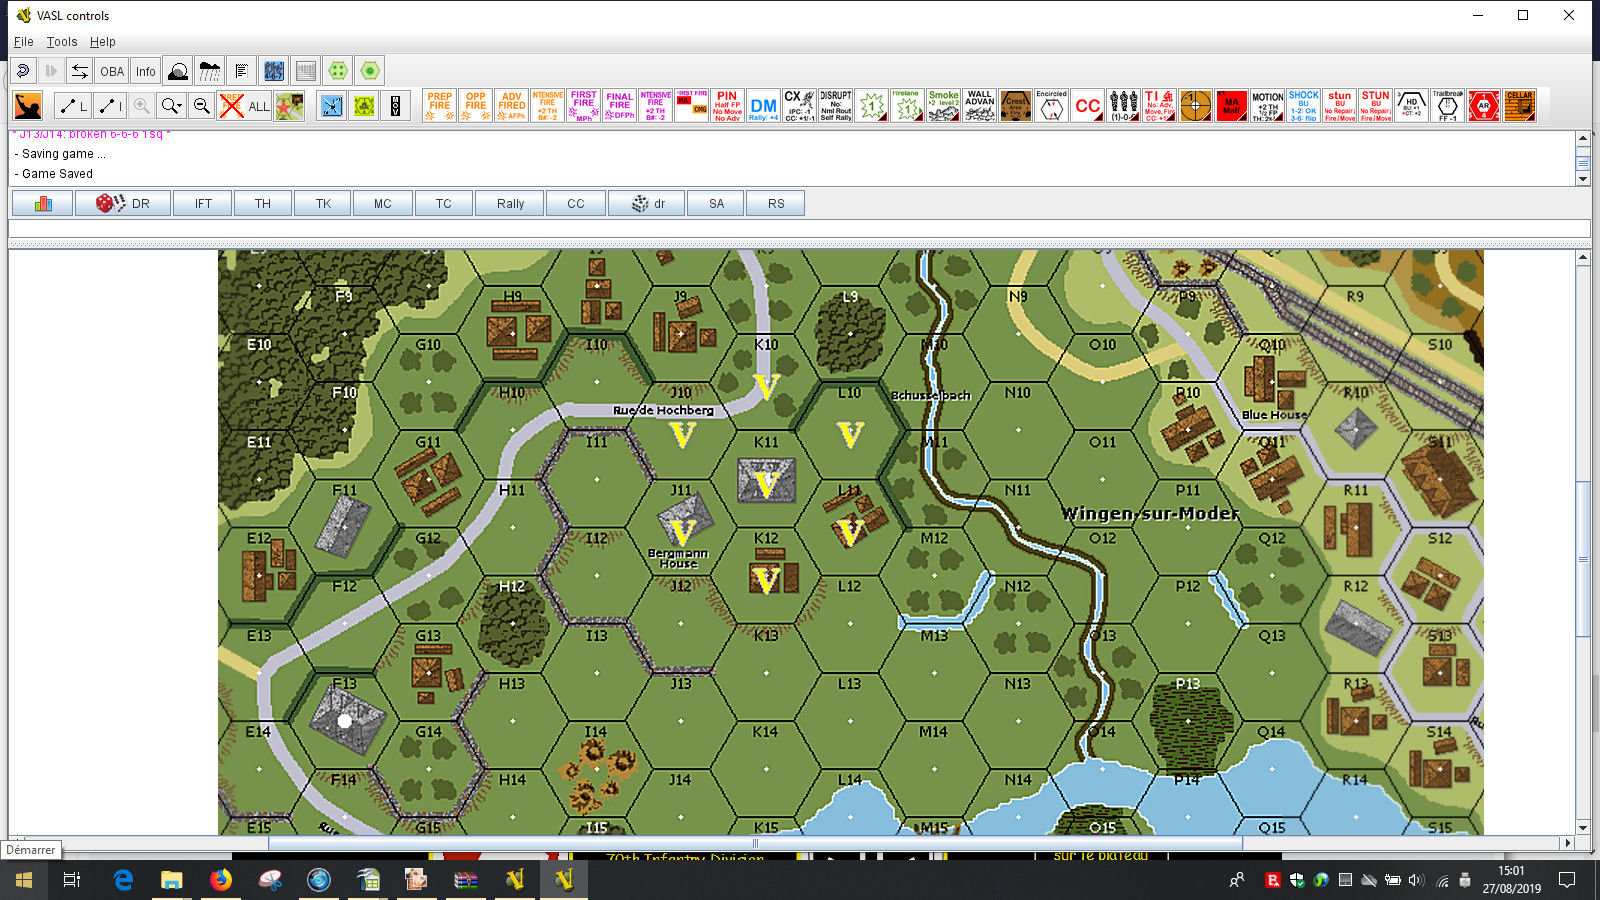
Task: Place a WALL ADVAN counter
Action: coord(979,106)
